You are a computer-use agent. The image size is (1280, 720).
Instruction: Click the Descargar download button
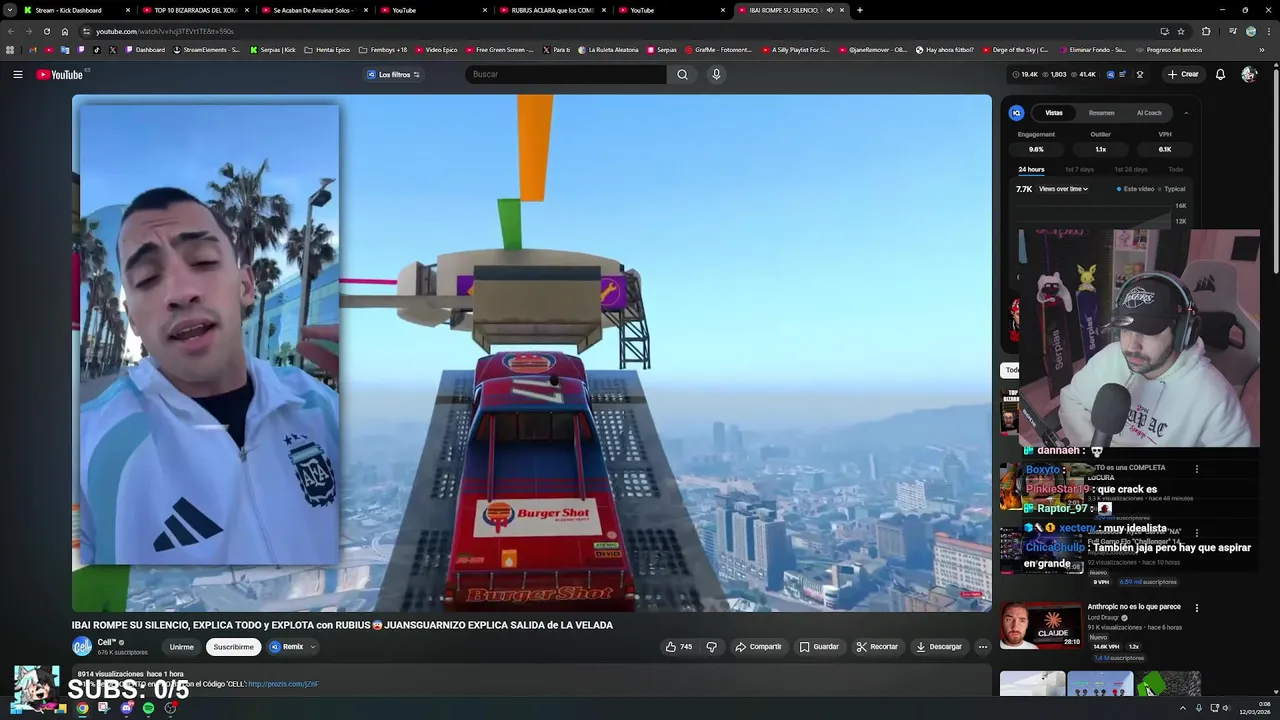pos(939,647)
